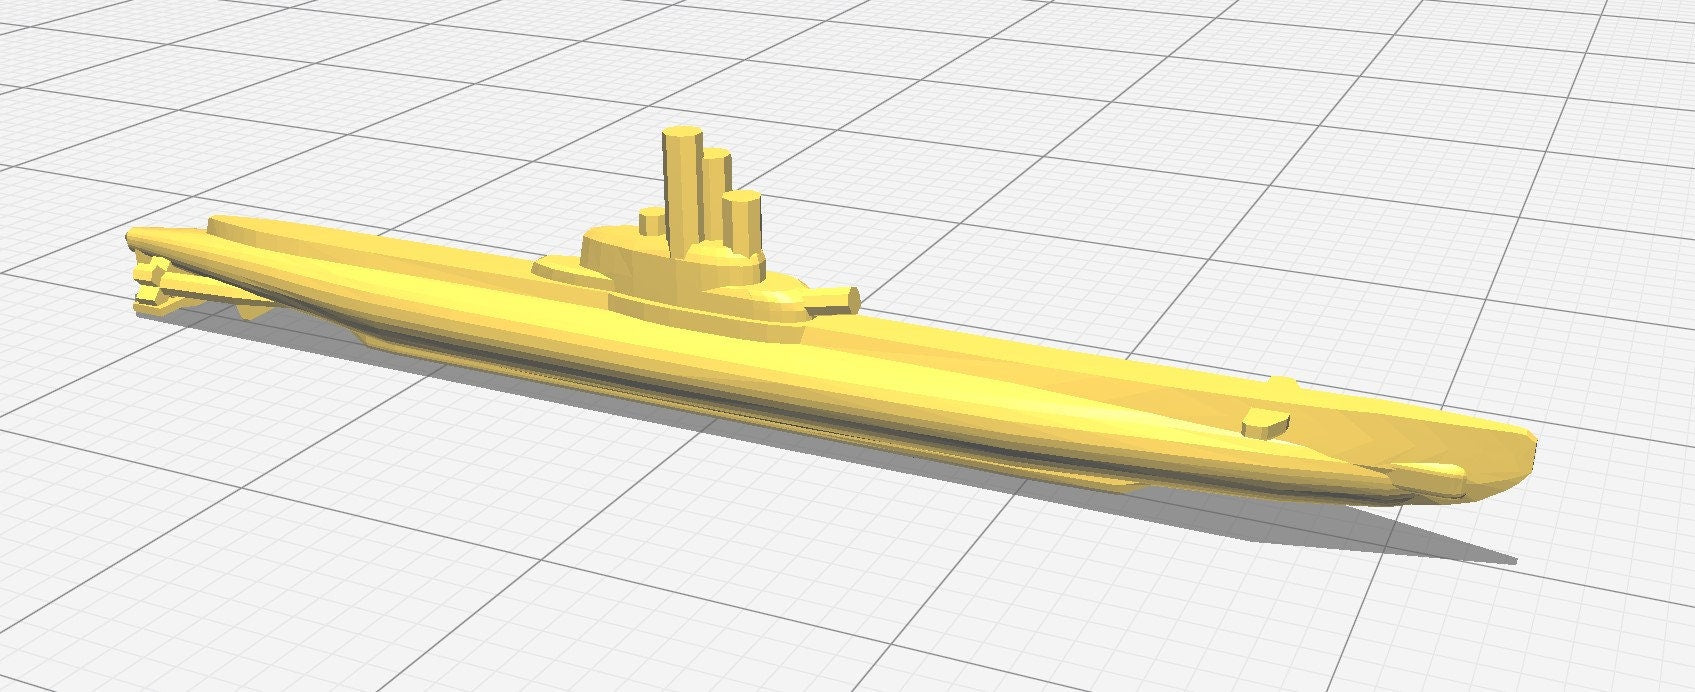
Task: Click the small bow plane block near the bow
Action: coord(1264,424)
